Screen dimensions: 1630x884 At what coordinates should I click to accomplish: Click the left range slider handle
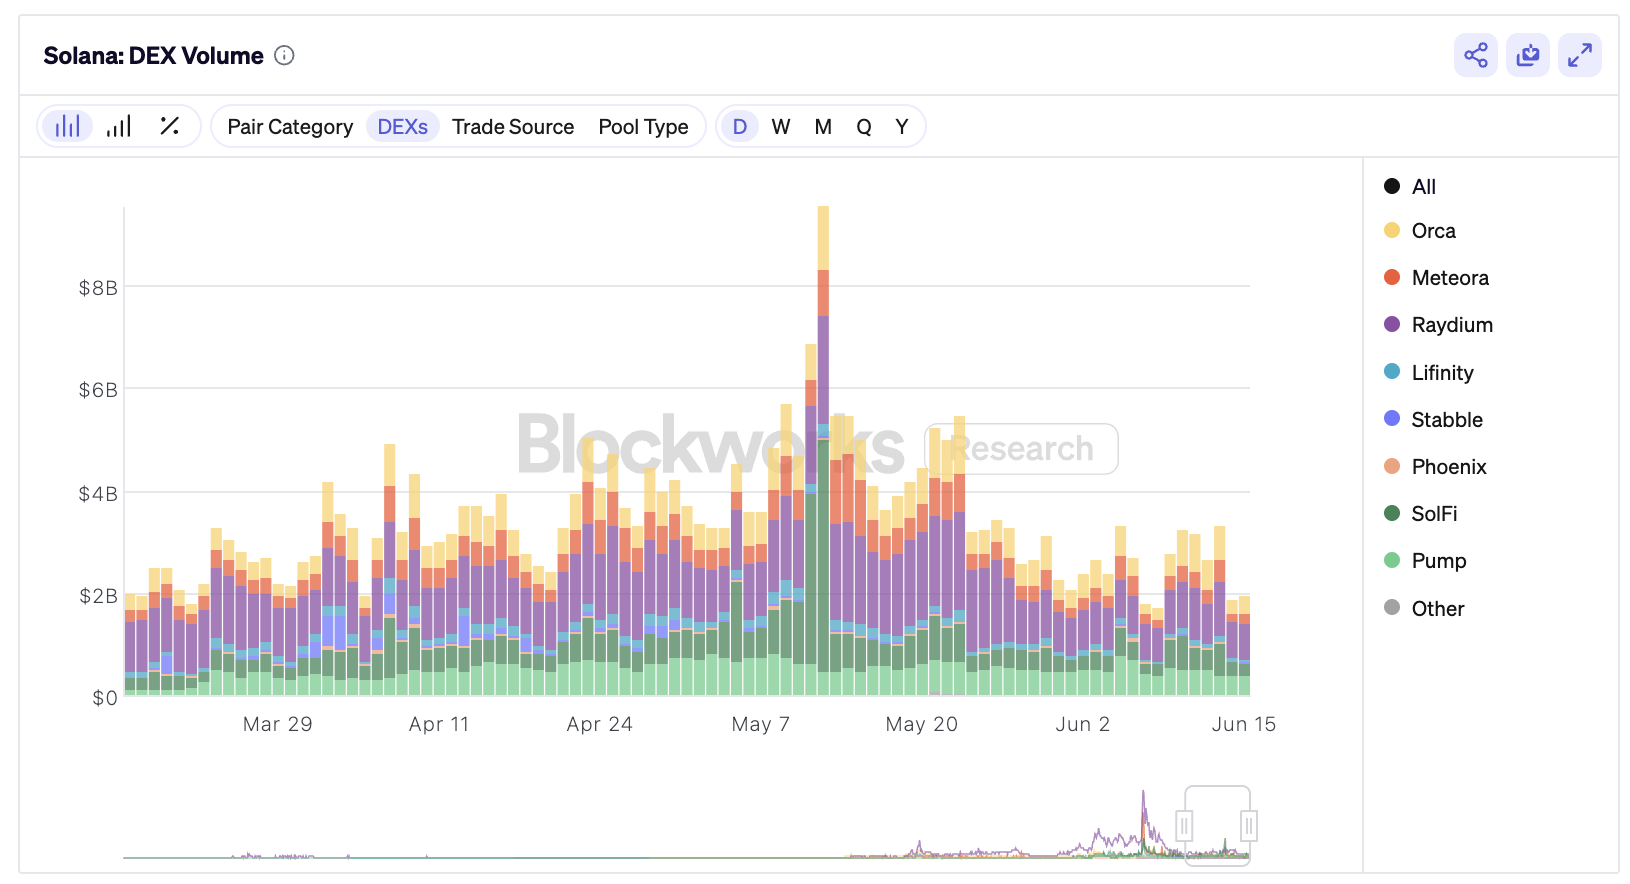pyautogui.click(x=1184, y=826)
